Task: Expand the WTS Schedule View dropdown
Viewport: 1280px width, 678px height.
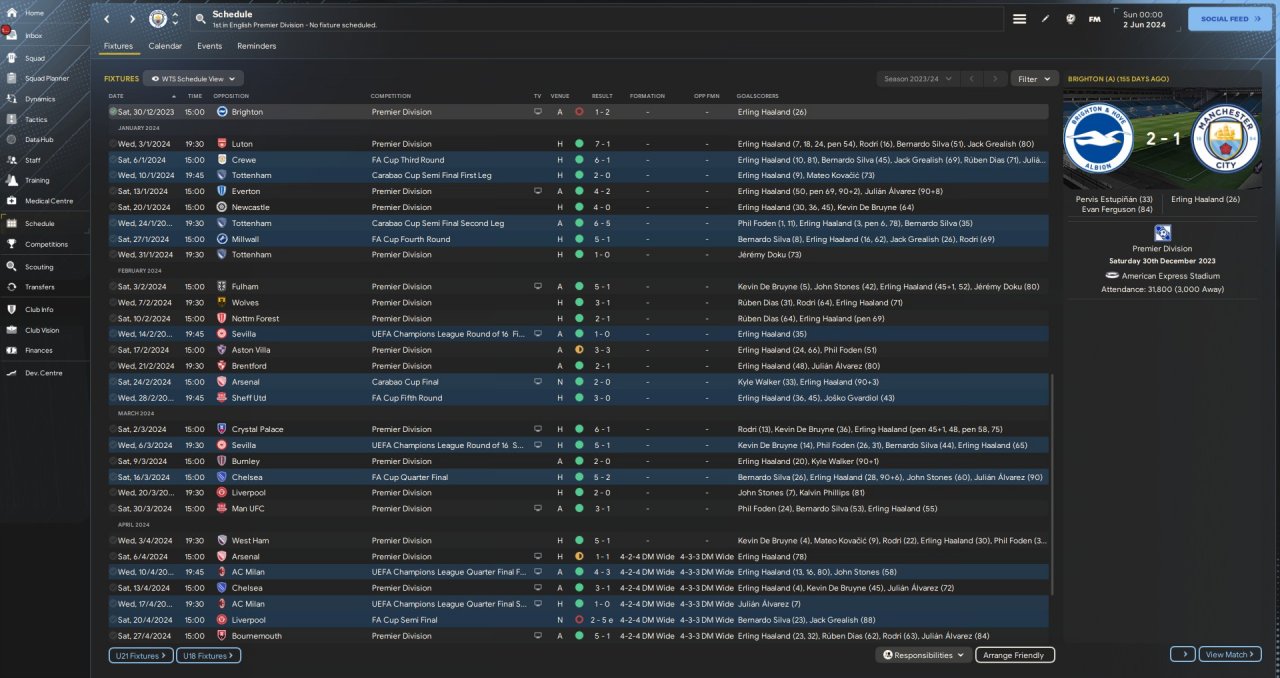Action: pos(193,78)
